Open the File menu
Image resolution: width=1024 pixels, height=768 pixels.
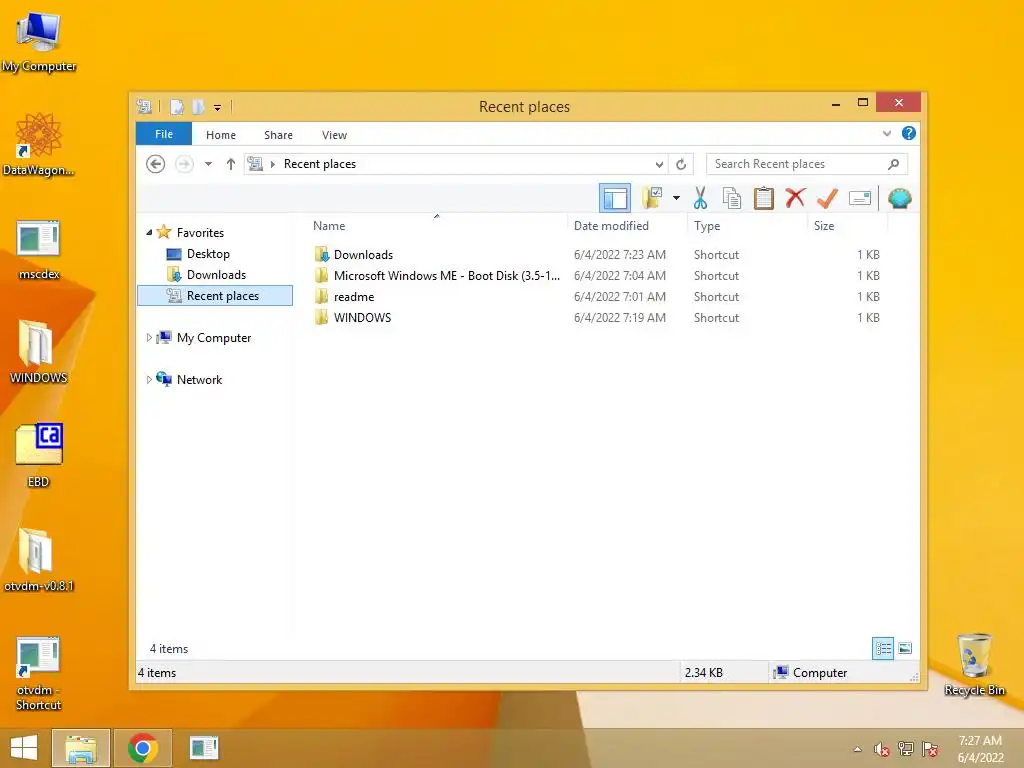[x=164, y=134]
